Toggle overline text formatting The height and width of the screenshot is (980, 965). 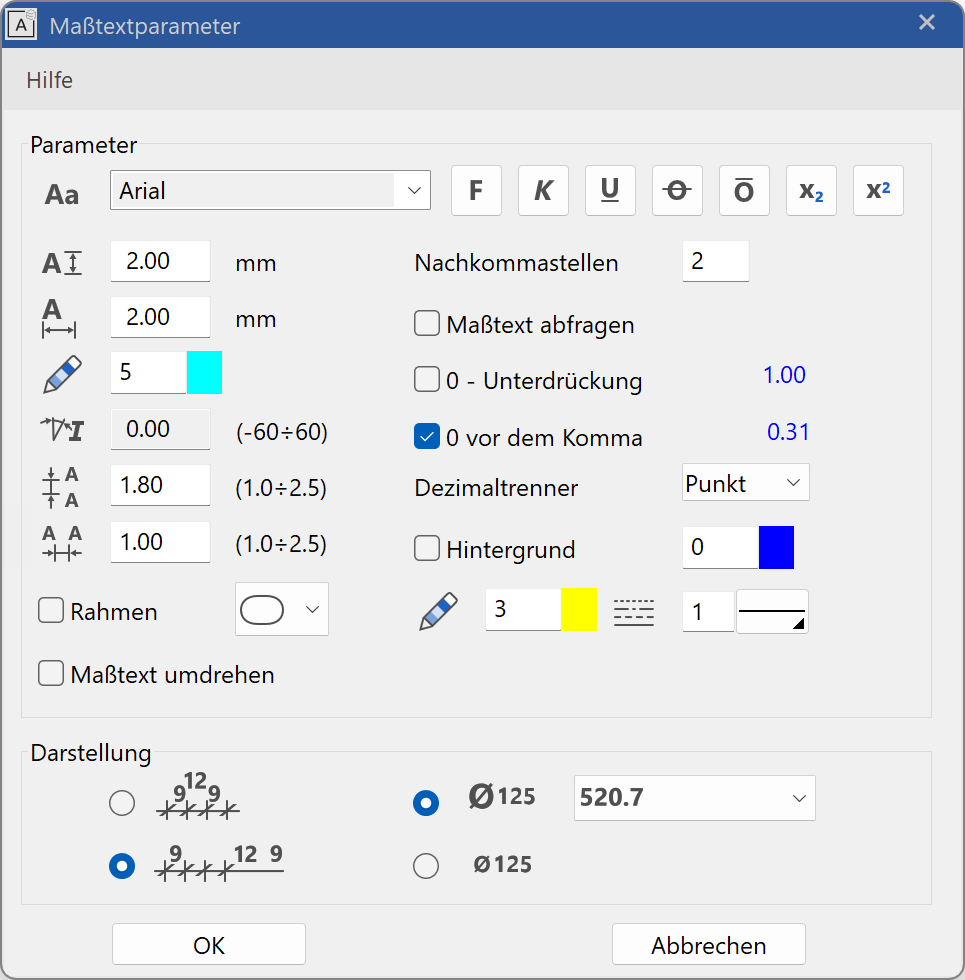(x=744, y=191)
